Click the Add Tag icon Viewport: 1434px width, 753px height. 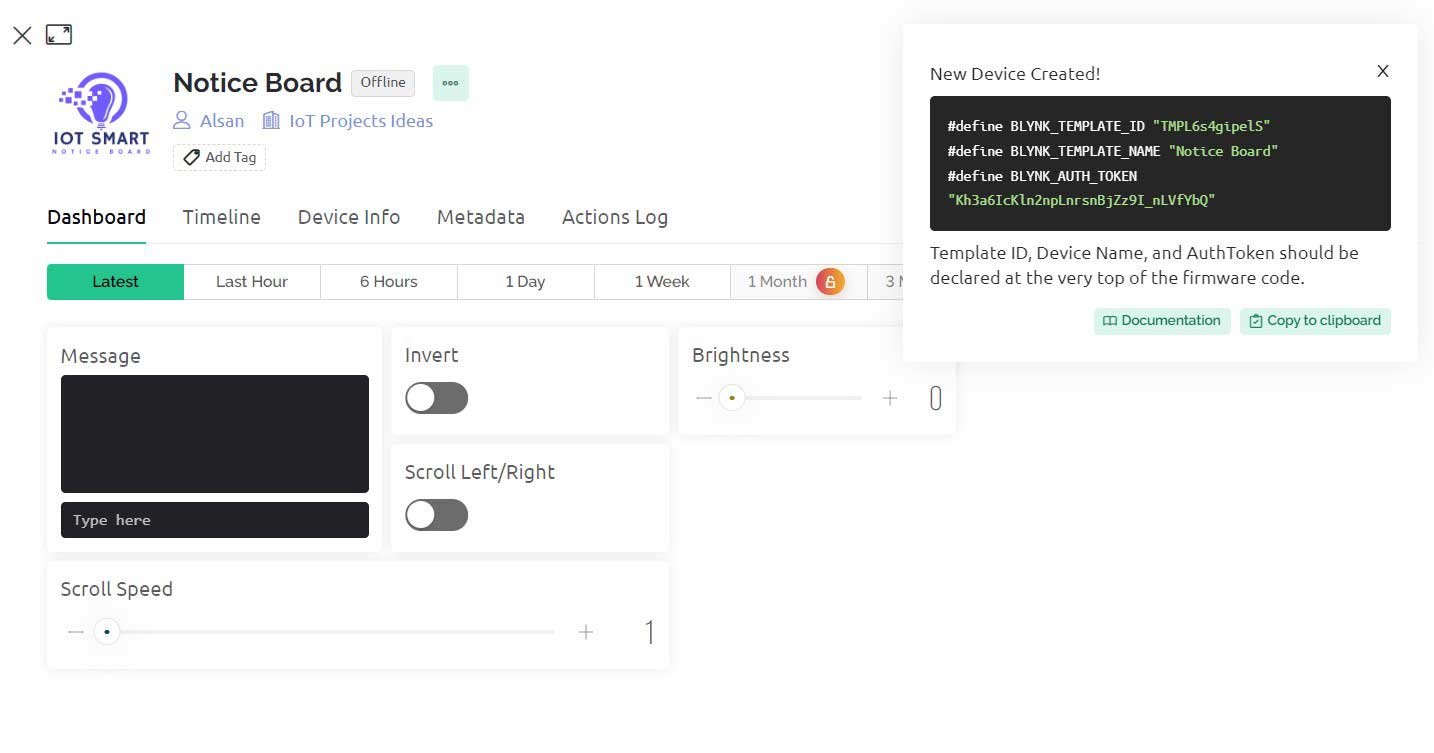tap(190, 157)
